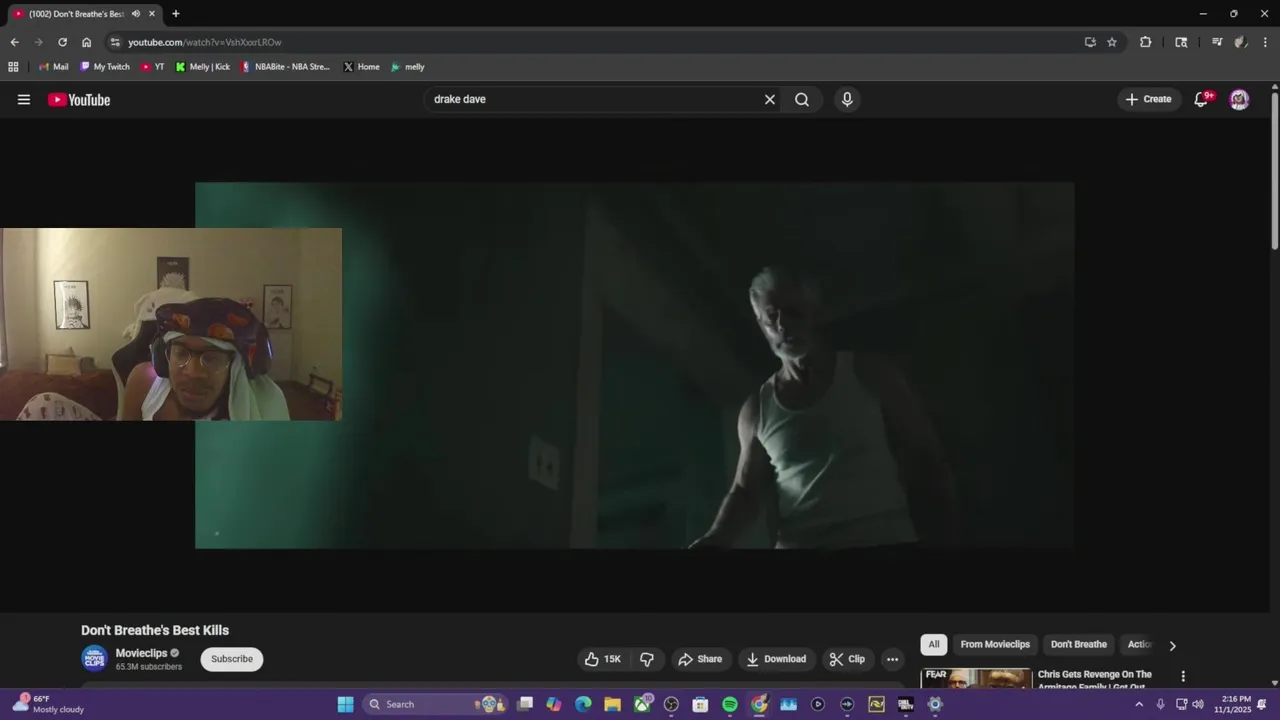Bookmark this page with the star
The image size is (1280, 720).
(1112, 42)
